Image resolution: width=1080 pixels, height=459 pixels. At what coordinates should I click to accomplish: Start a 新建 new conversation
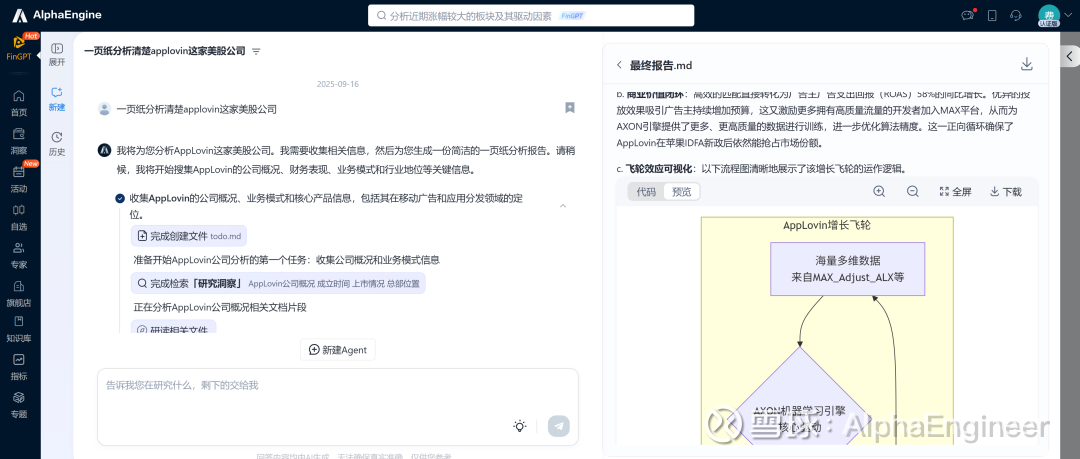click(57, 99)
